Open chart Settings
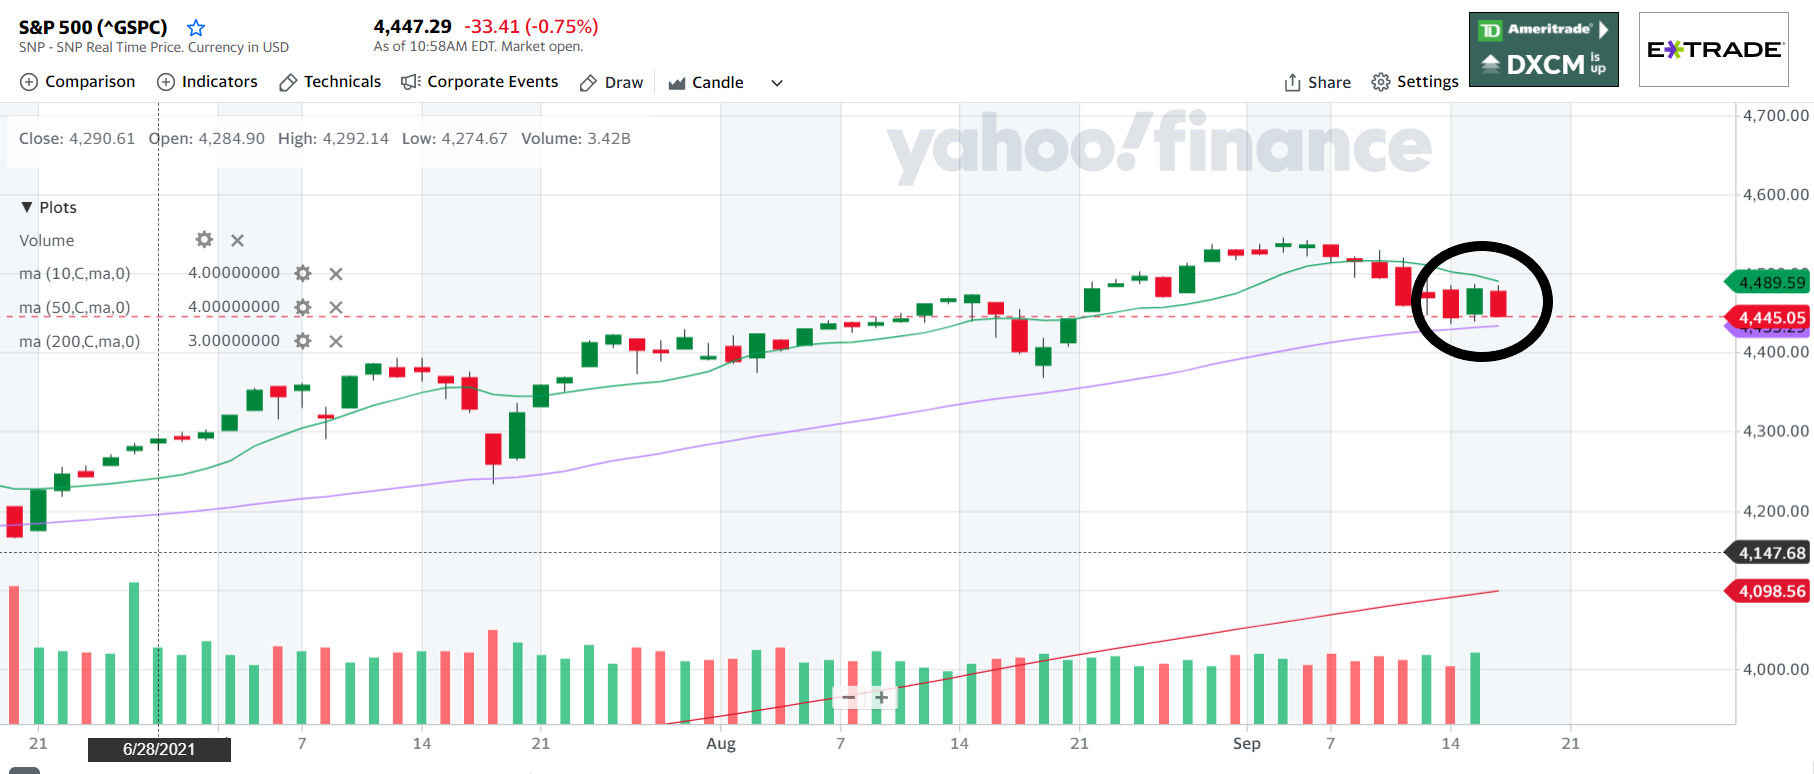Viewport: 1814px width, 774px height. [1415, 82]
